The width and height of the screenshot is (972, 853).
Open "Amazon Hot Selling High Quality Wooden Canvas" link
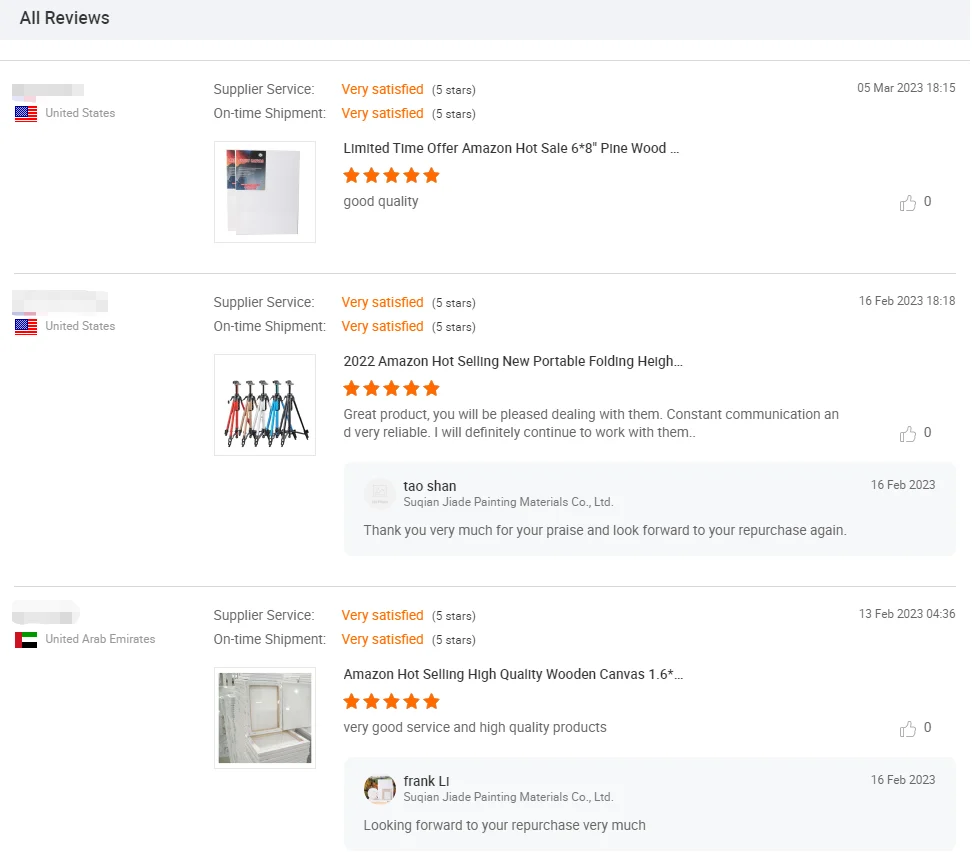click(x=513, y=675)
